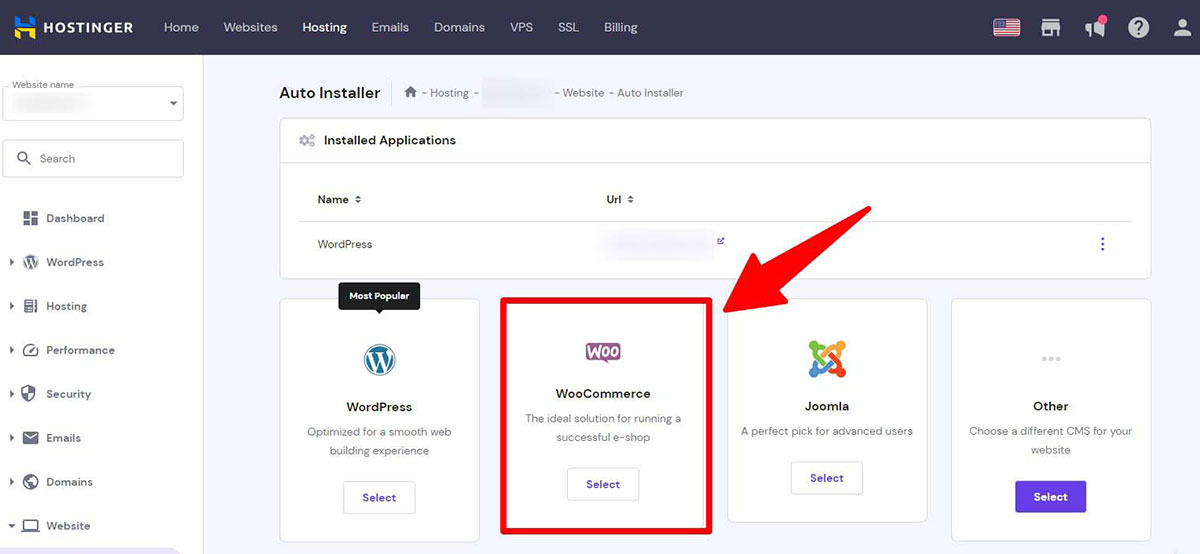The width and height of the screenshot is (1200, 554).
Task: Expand the Hosting sidebar section
Action: point(12,306)
